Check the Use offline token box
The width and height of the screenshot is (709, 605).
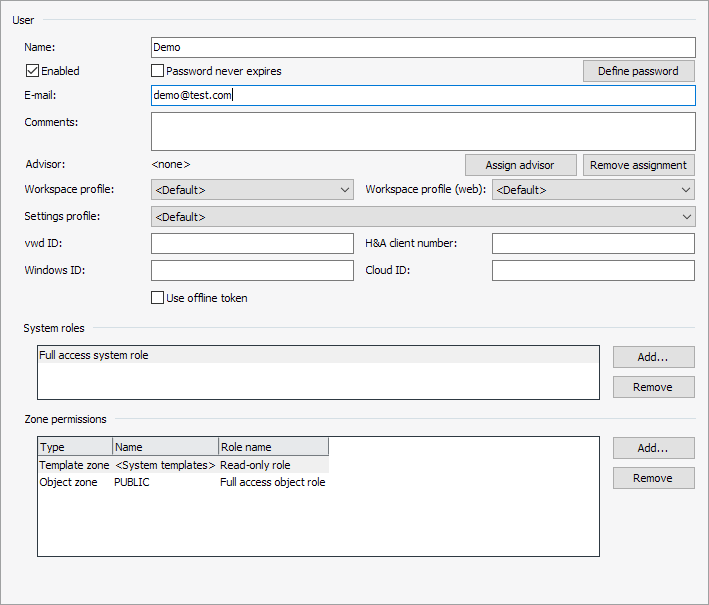[158, 298]
